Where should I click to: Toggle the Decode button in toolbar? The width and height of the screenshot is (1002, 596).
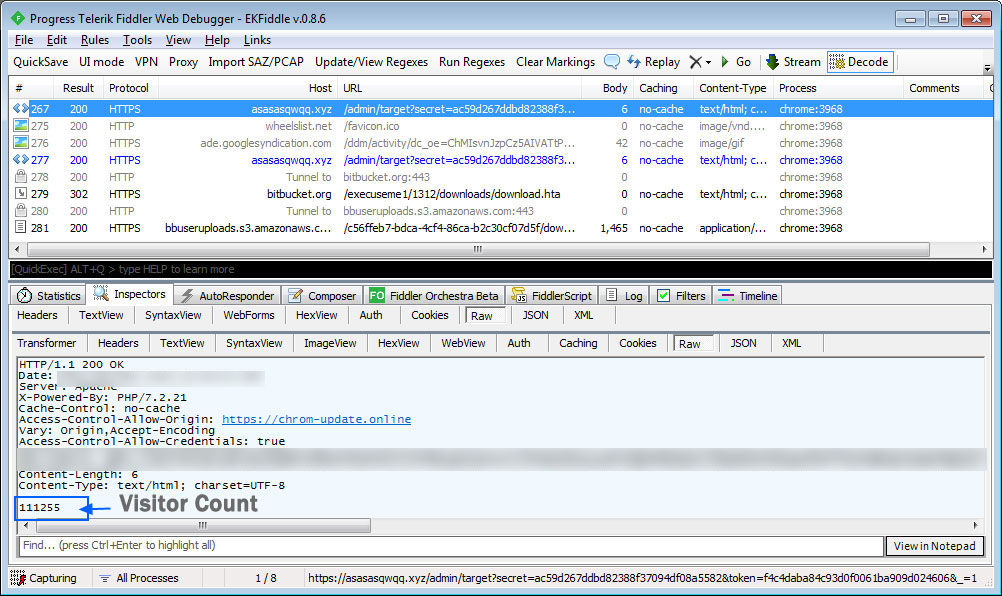[859, 62]
